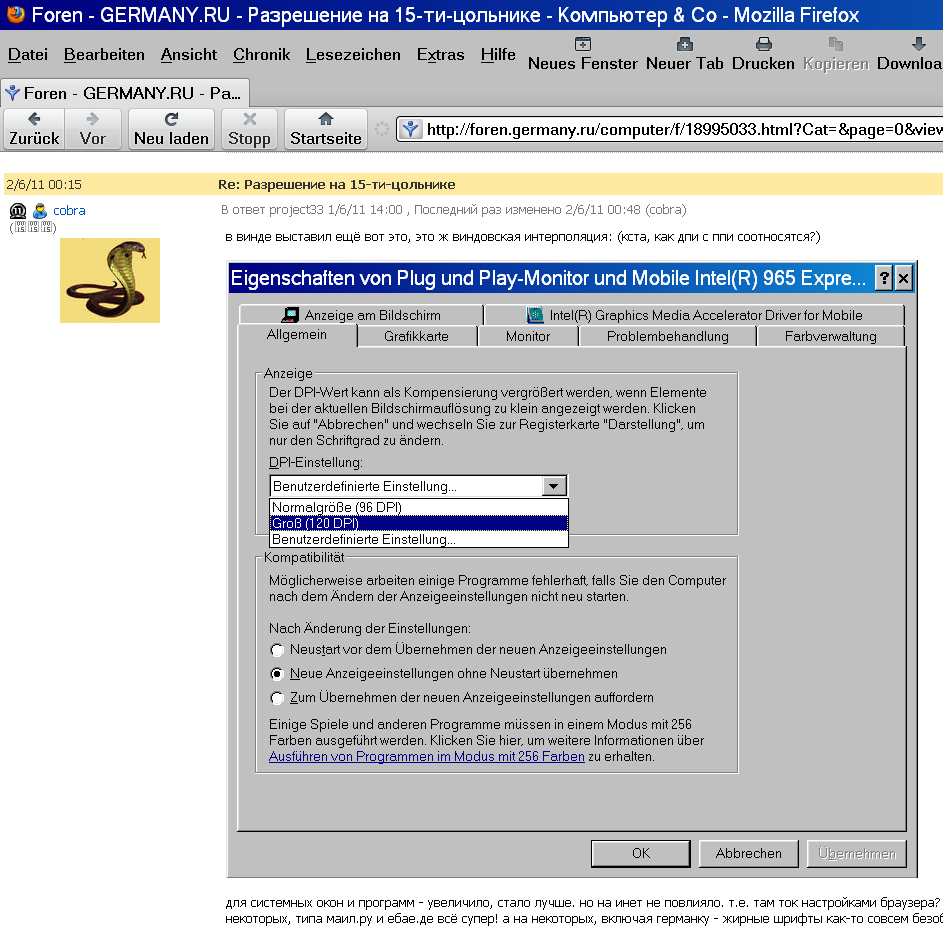943x938 pixels.
Task: Click the Abbrechen button
Action: (x=749, y=853)
